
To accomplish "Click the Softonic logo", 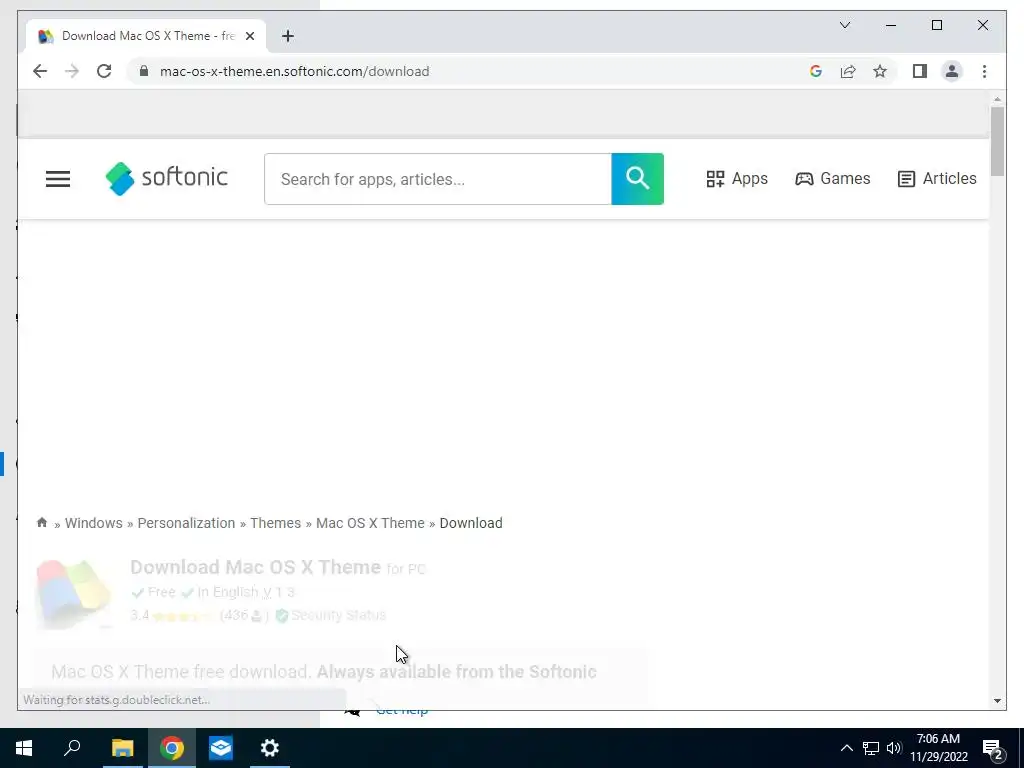I will point(167,178).
